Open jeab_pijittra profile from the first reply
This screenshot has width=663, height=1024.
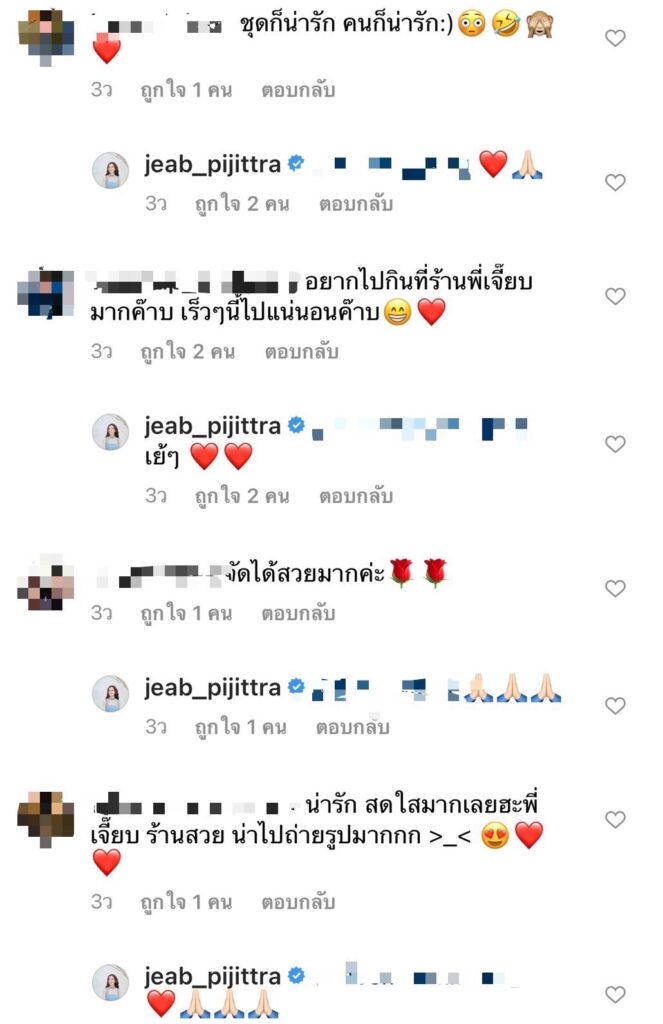click(x=212, y=165)
